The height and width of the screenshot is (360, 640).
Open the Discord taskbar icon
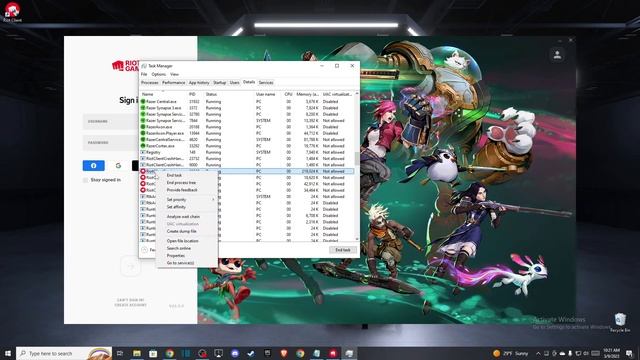point(235,353)
